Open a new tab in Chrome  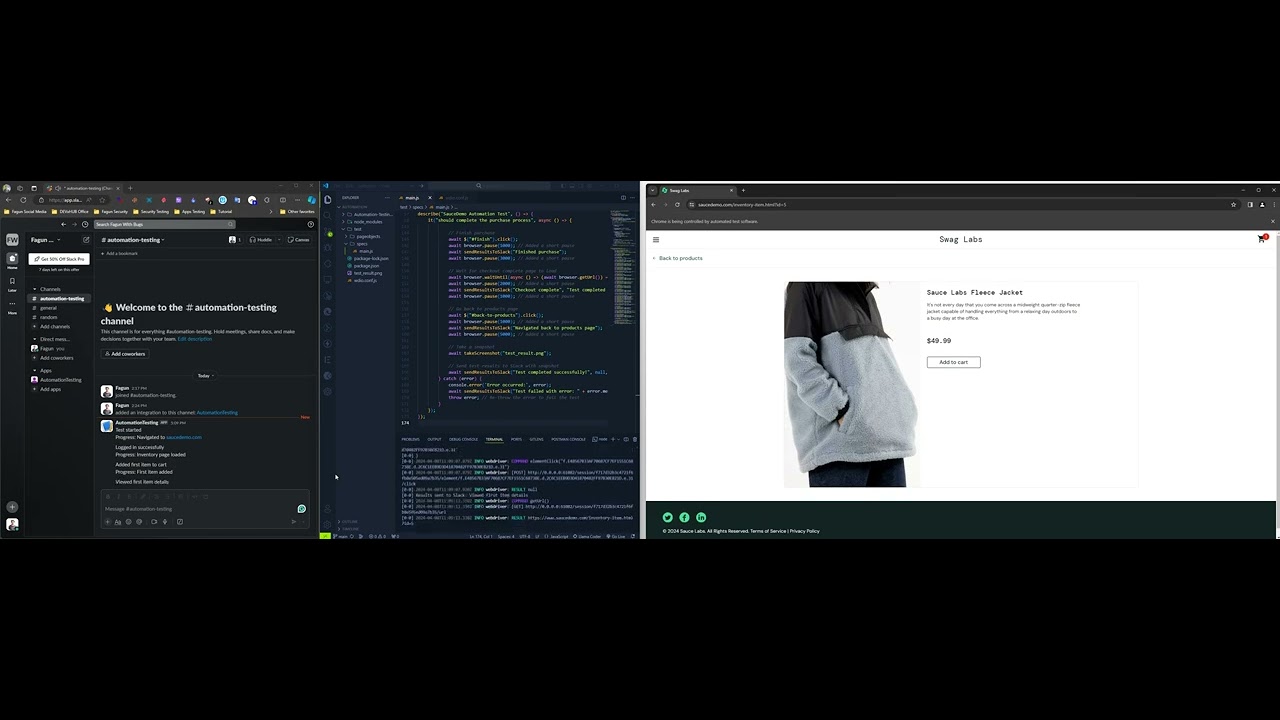[743, 190]
